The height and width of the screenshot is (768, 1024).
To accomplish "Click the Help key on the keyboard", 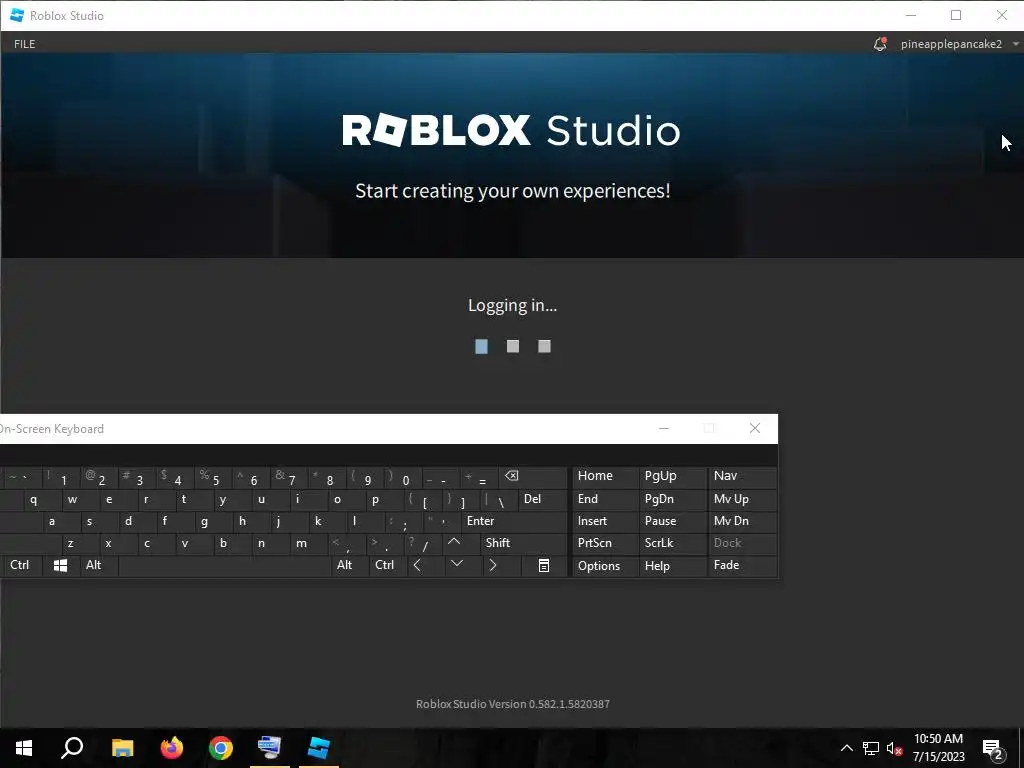I will tap(673, 566).
